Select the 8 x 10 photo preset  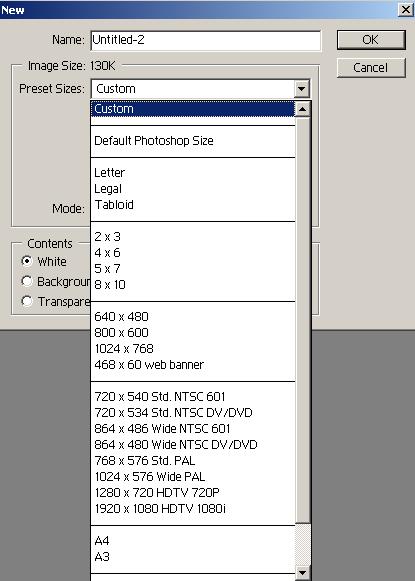click(193, 285)
